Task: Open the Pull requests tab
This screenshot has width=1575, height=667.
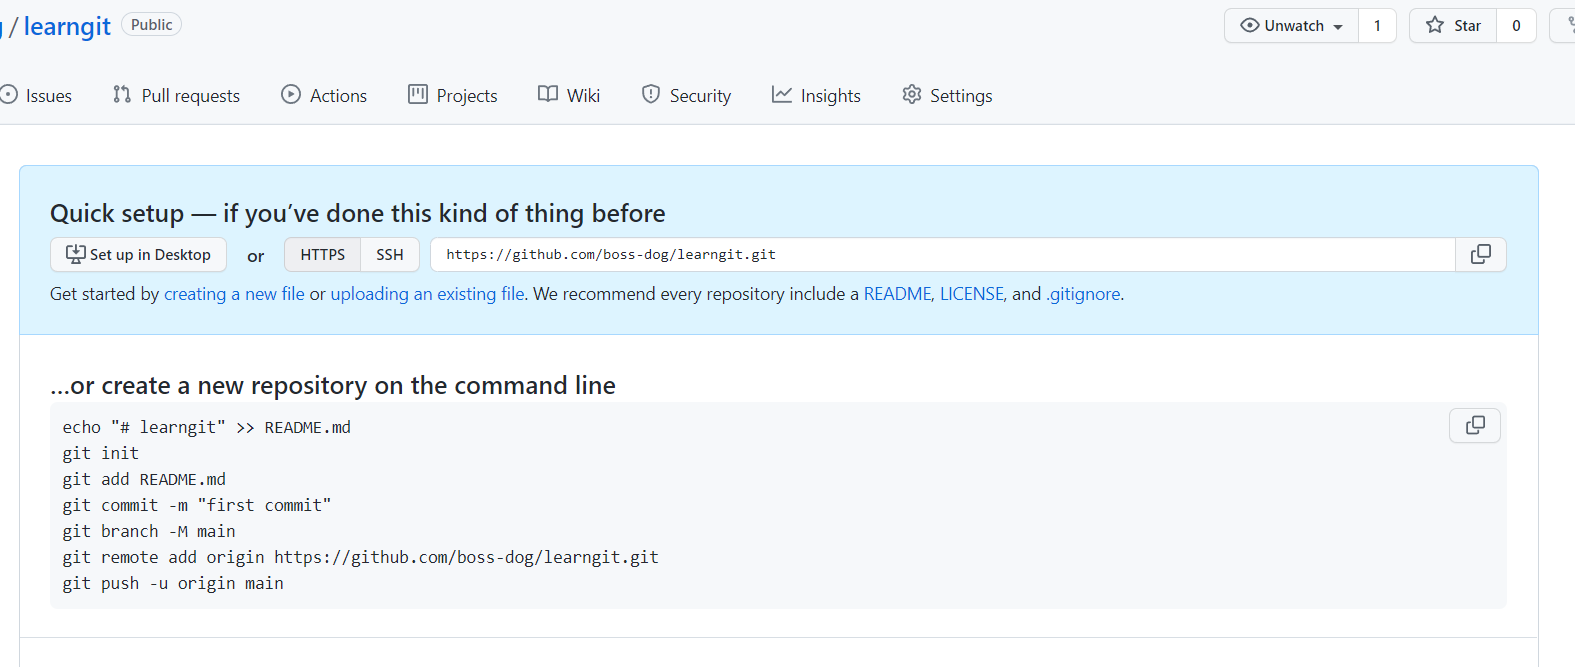Action: [x=177, y=95]
